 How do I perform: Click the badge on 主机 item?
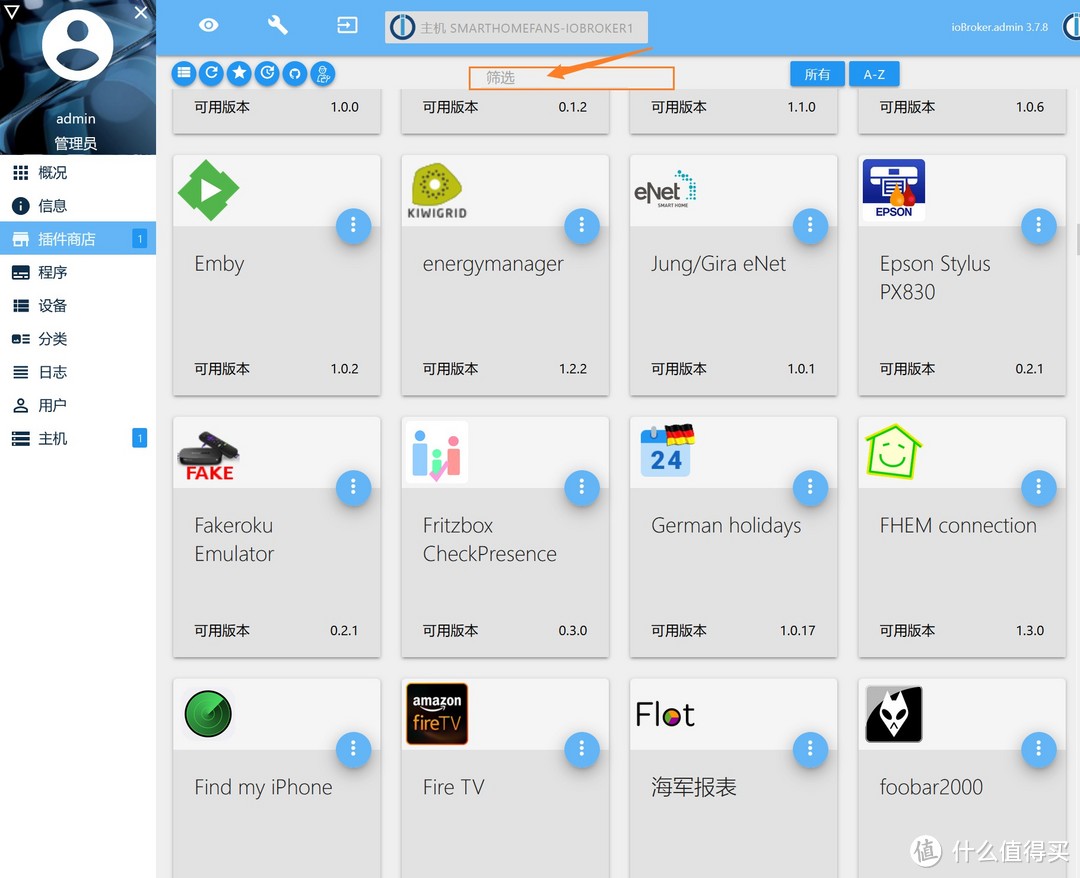[139, 438]
